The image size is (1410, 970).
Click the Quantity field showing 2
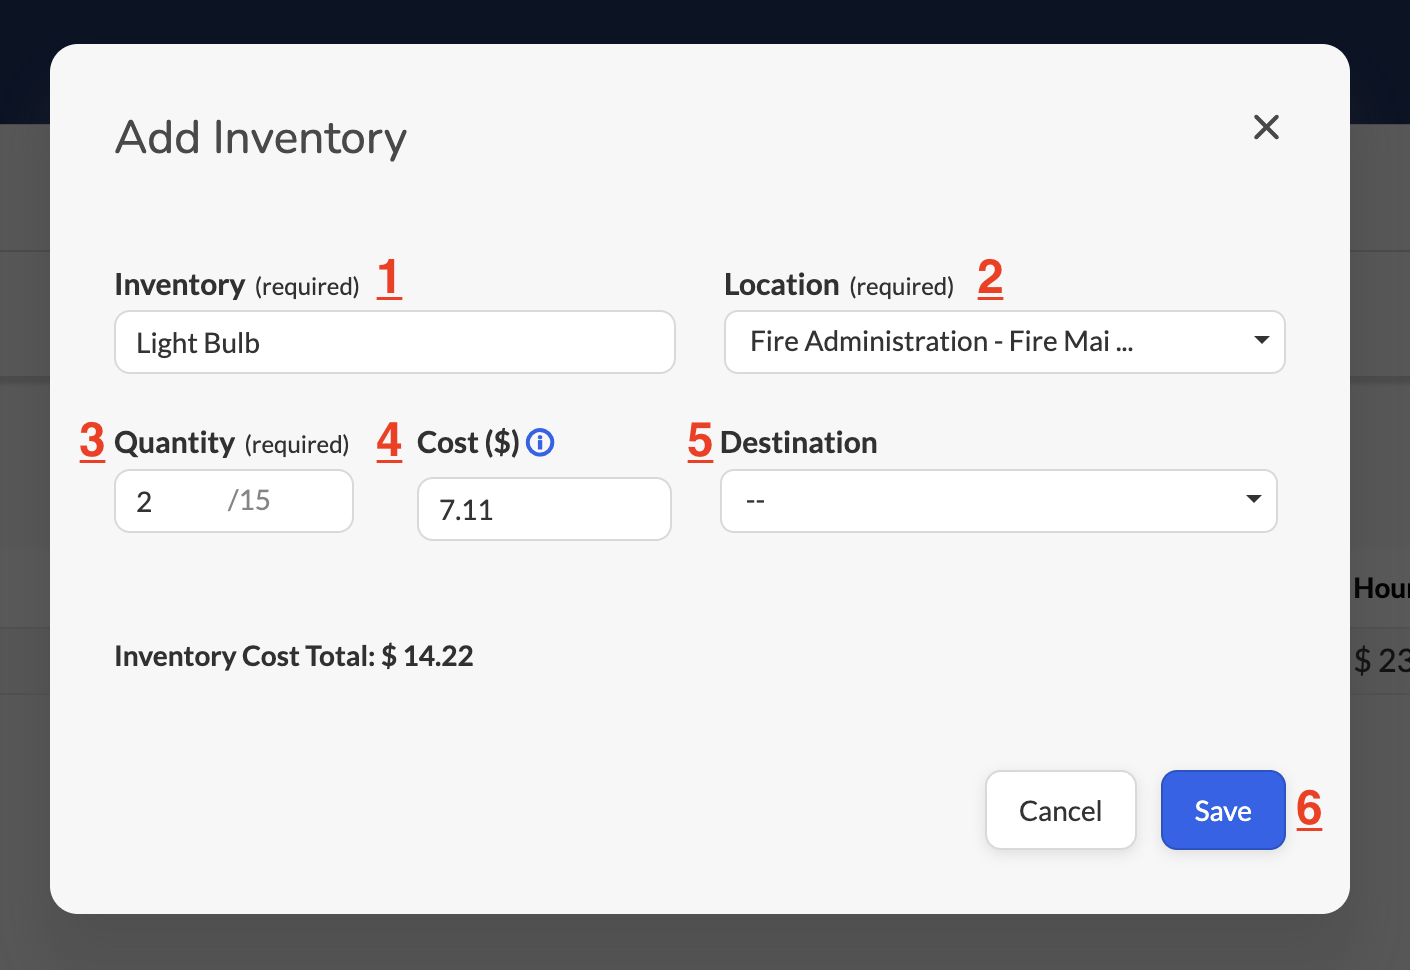[x=234, y=501]
